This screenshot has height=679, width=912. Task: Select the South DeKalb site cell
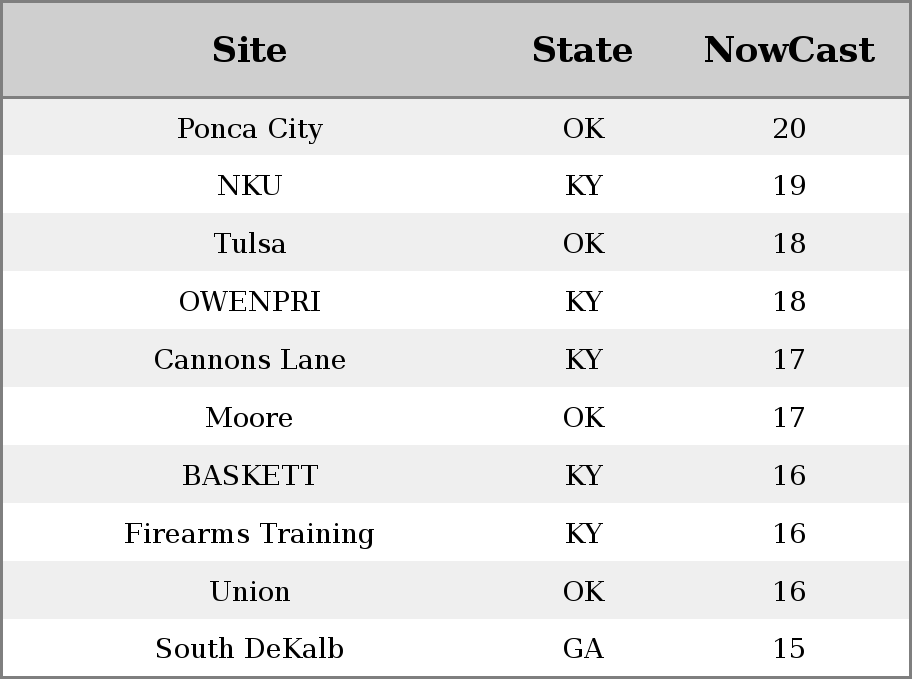[x=250, y=649]
